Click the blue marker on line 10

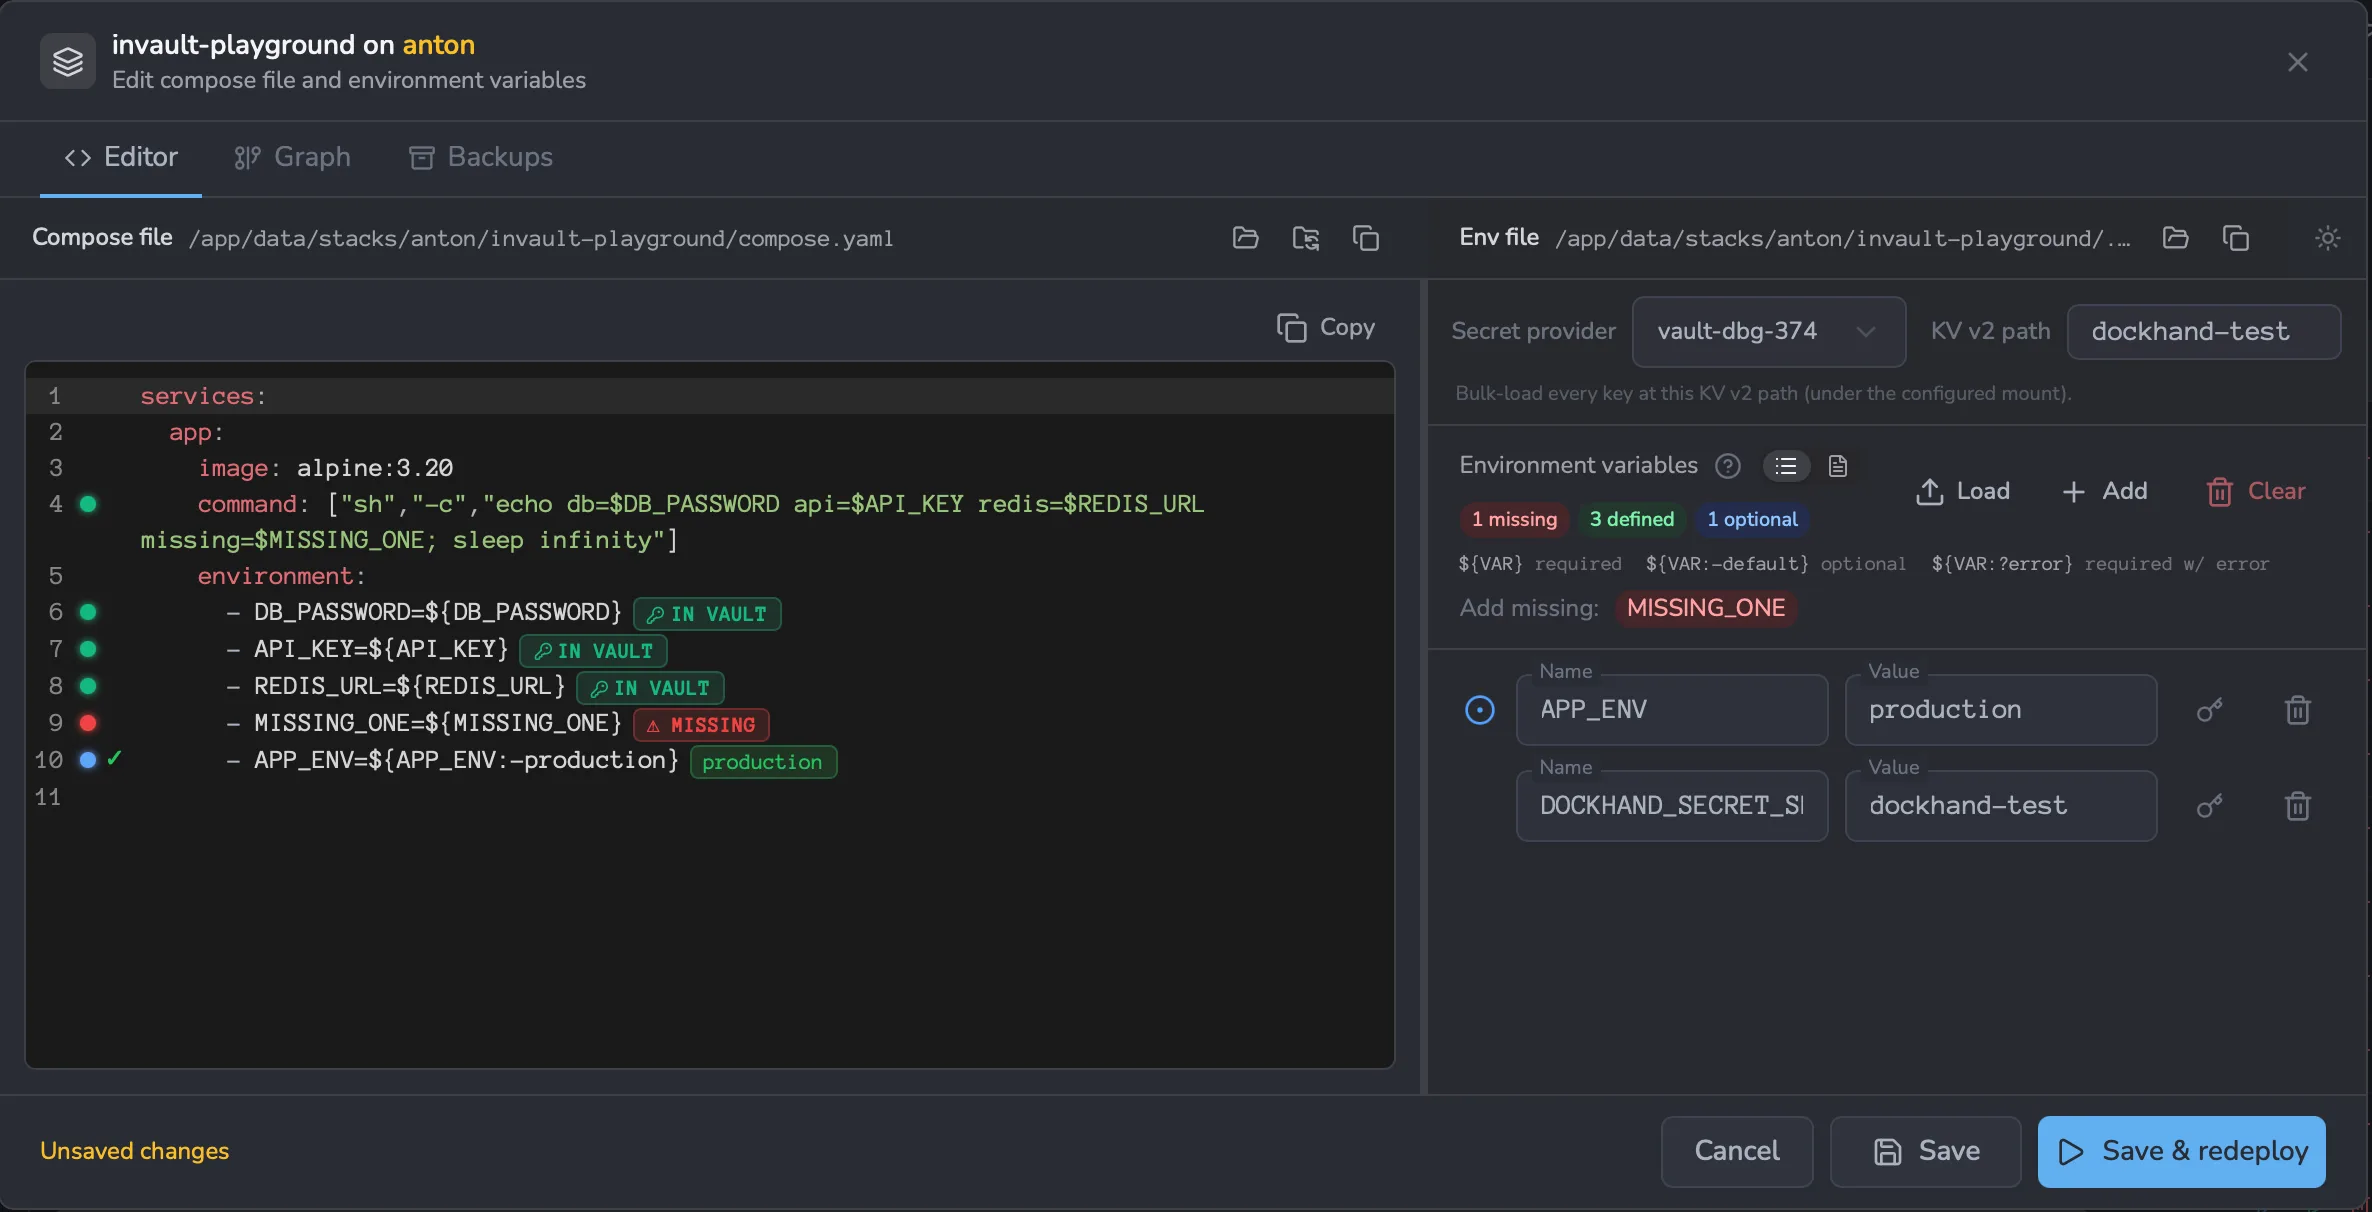pos(88,760)
